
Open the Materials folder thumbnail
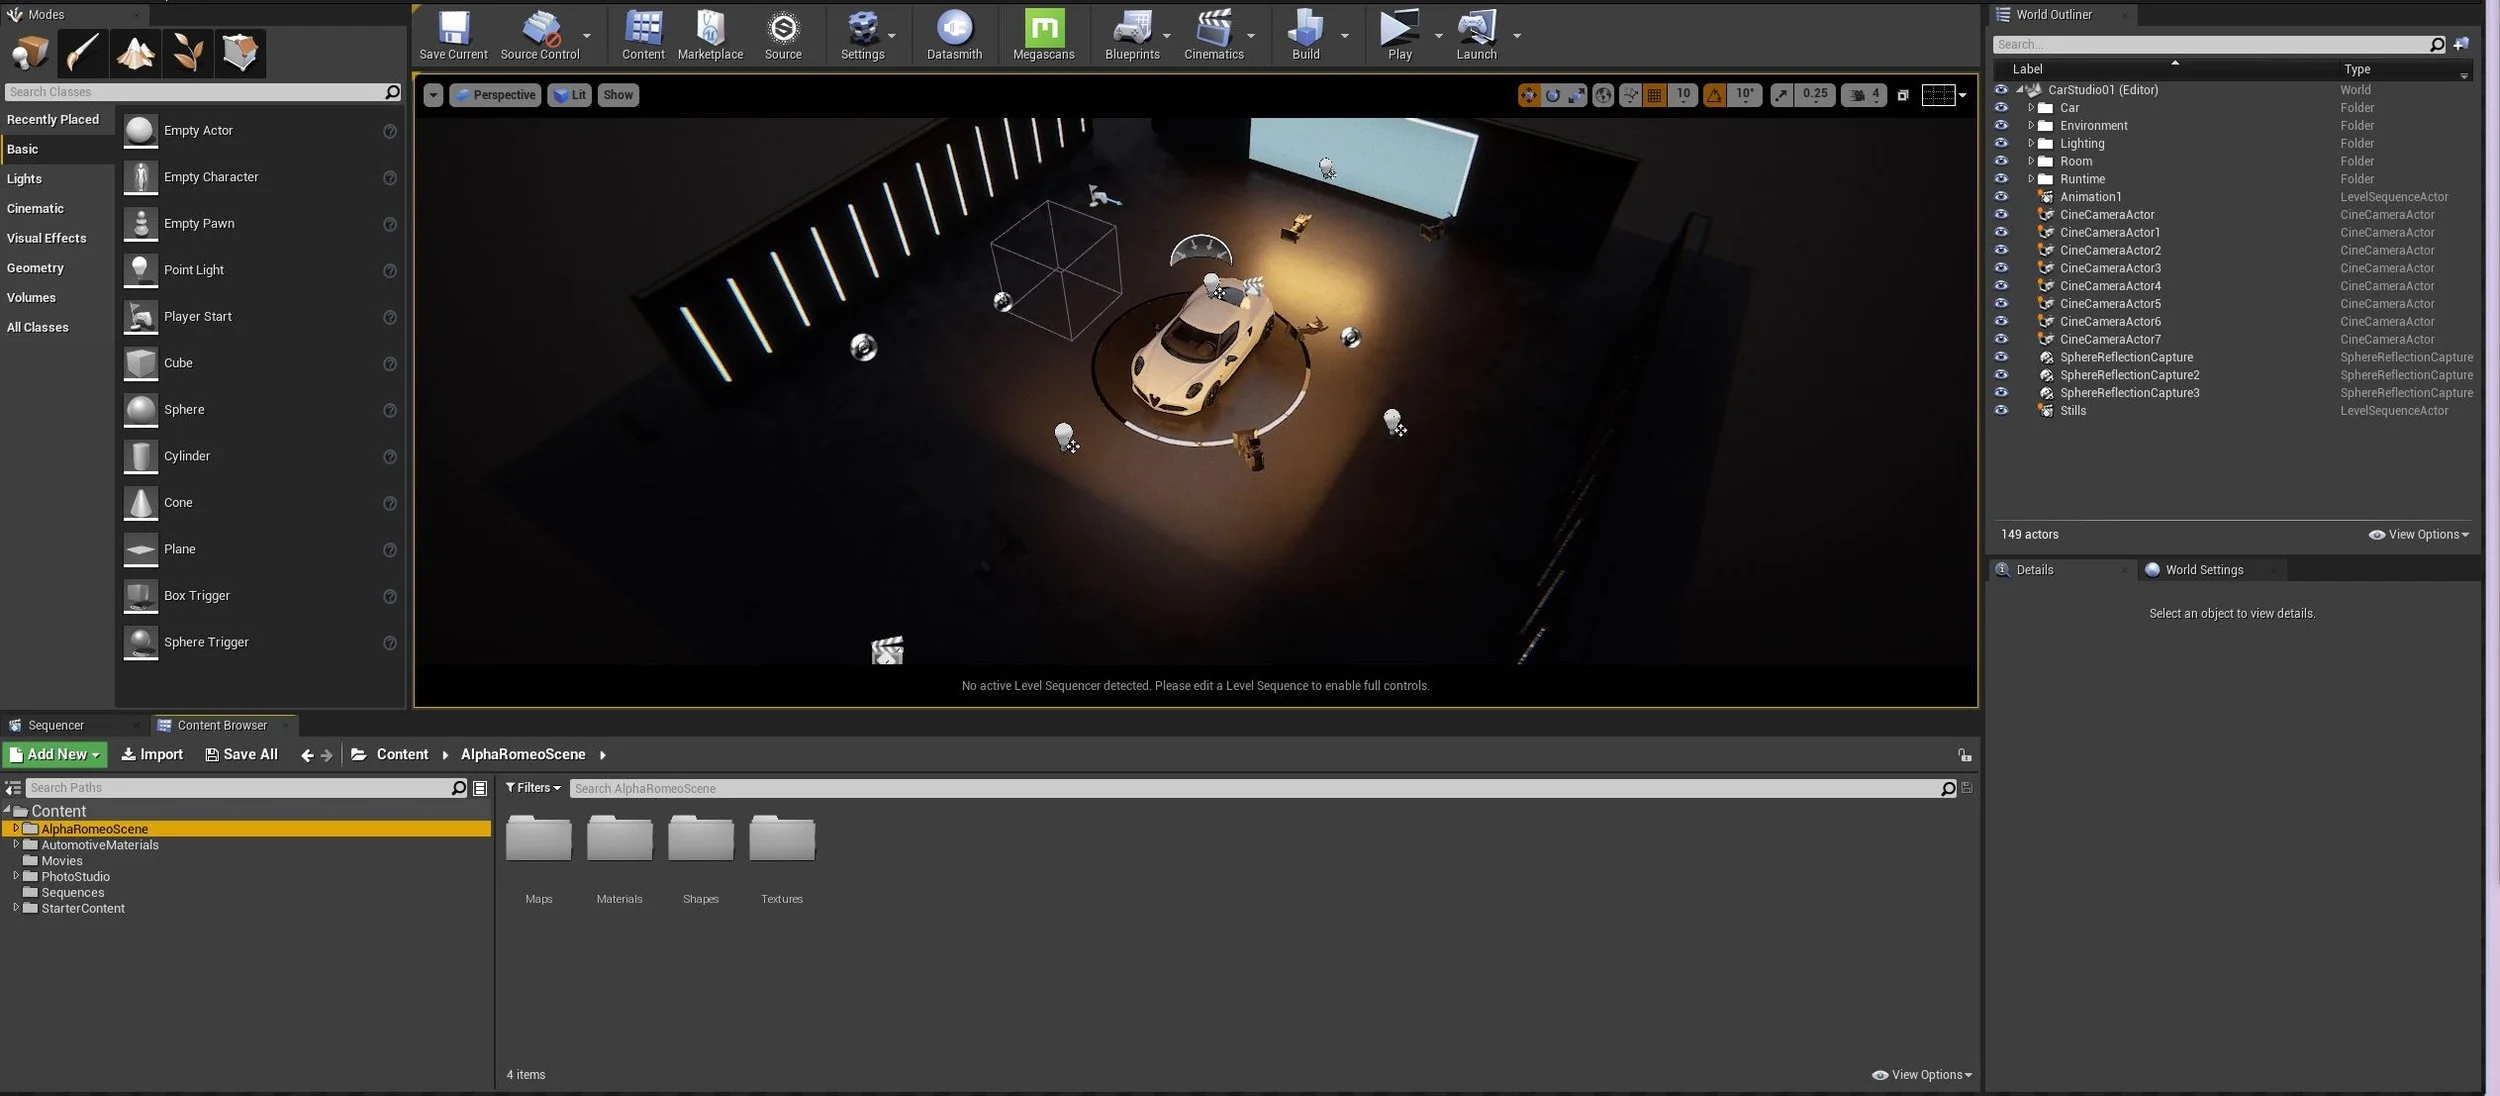619,840
